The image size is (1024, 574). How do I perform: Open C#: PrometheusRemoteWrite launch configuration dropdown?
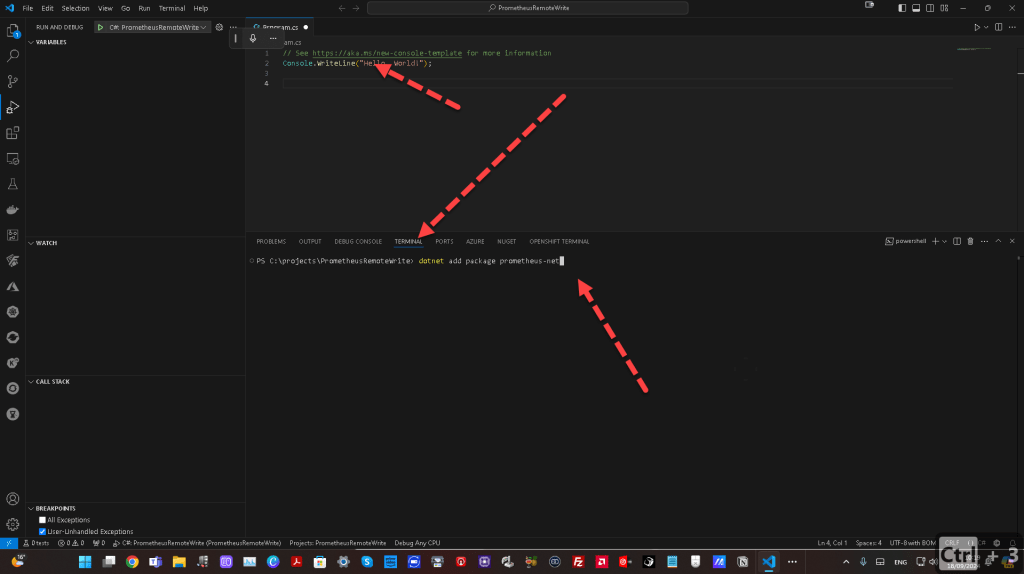pyautogui.click(x=157, y=27)
